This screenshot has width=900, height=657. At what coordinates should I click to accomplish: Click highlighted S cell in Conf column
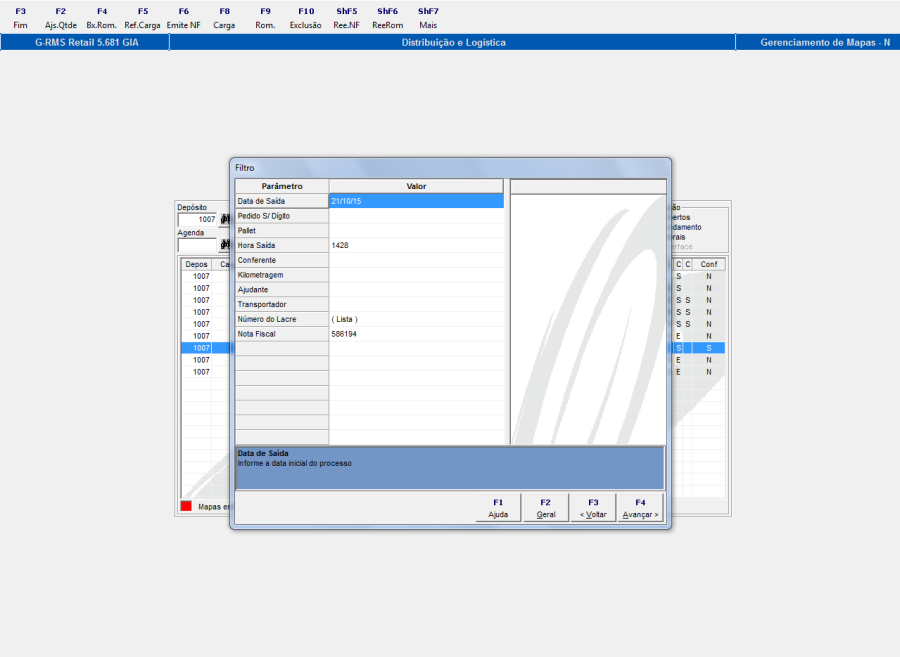(709, 348)
